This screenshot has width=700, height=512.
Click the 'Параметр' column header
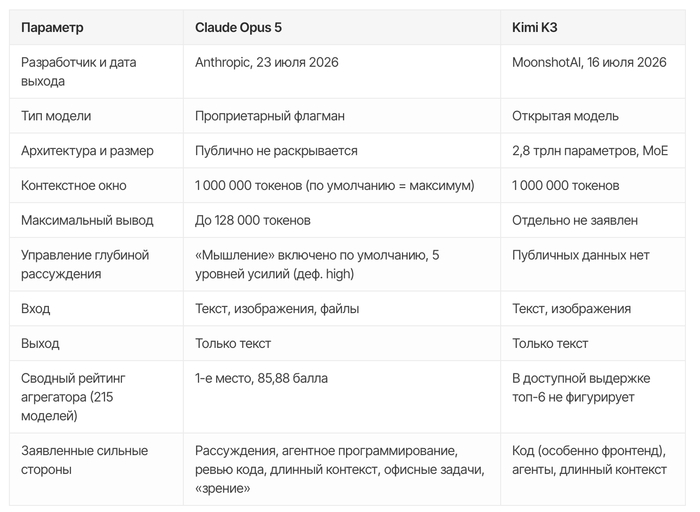click(52, 28)
